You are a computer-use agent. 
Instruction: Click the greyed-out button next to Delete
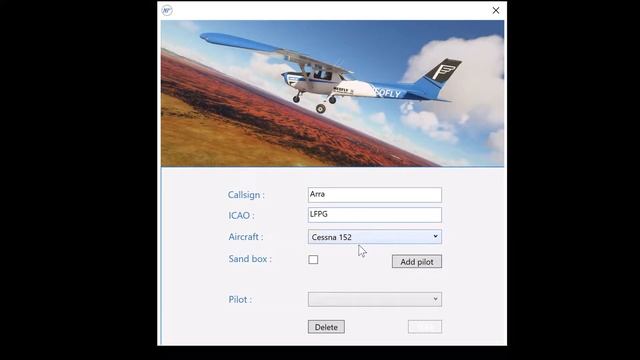click(424, 327)
